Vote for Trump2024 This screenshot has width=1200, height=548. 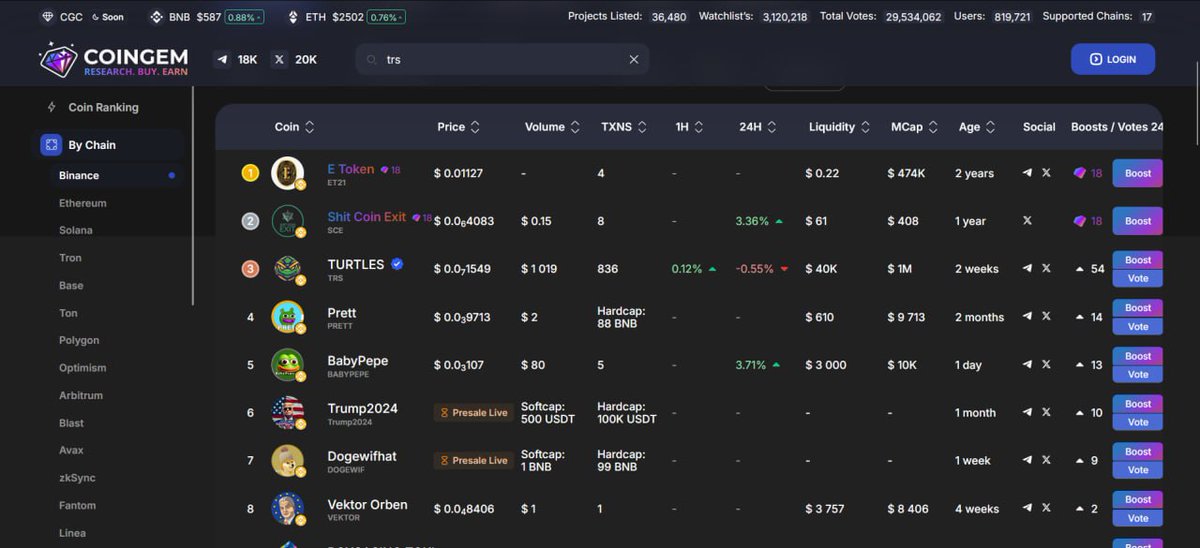coord(1138,422)
